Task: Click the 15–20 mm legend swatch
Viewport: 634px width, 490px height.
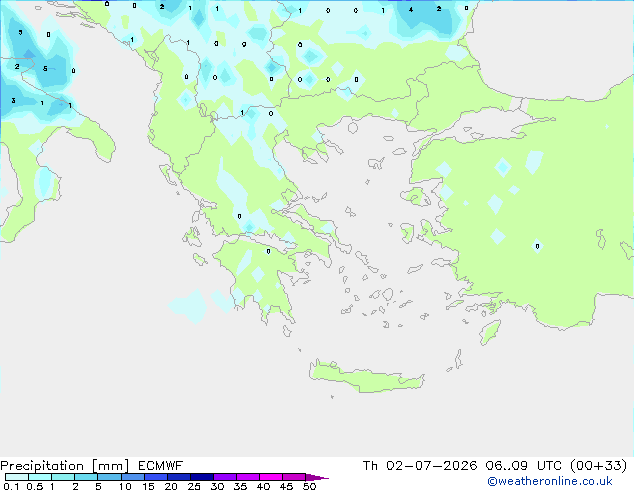Action: [x=156, y=477]
